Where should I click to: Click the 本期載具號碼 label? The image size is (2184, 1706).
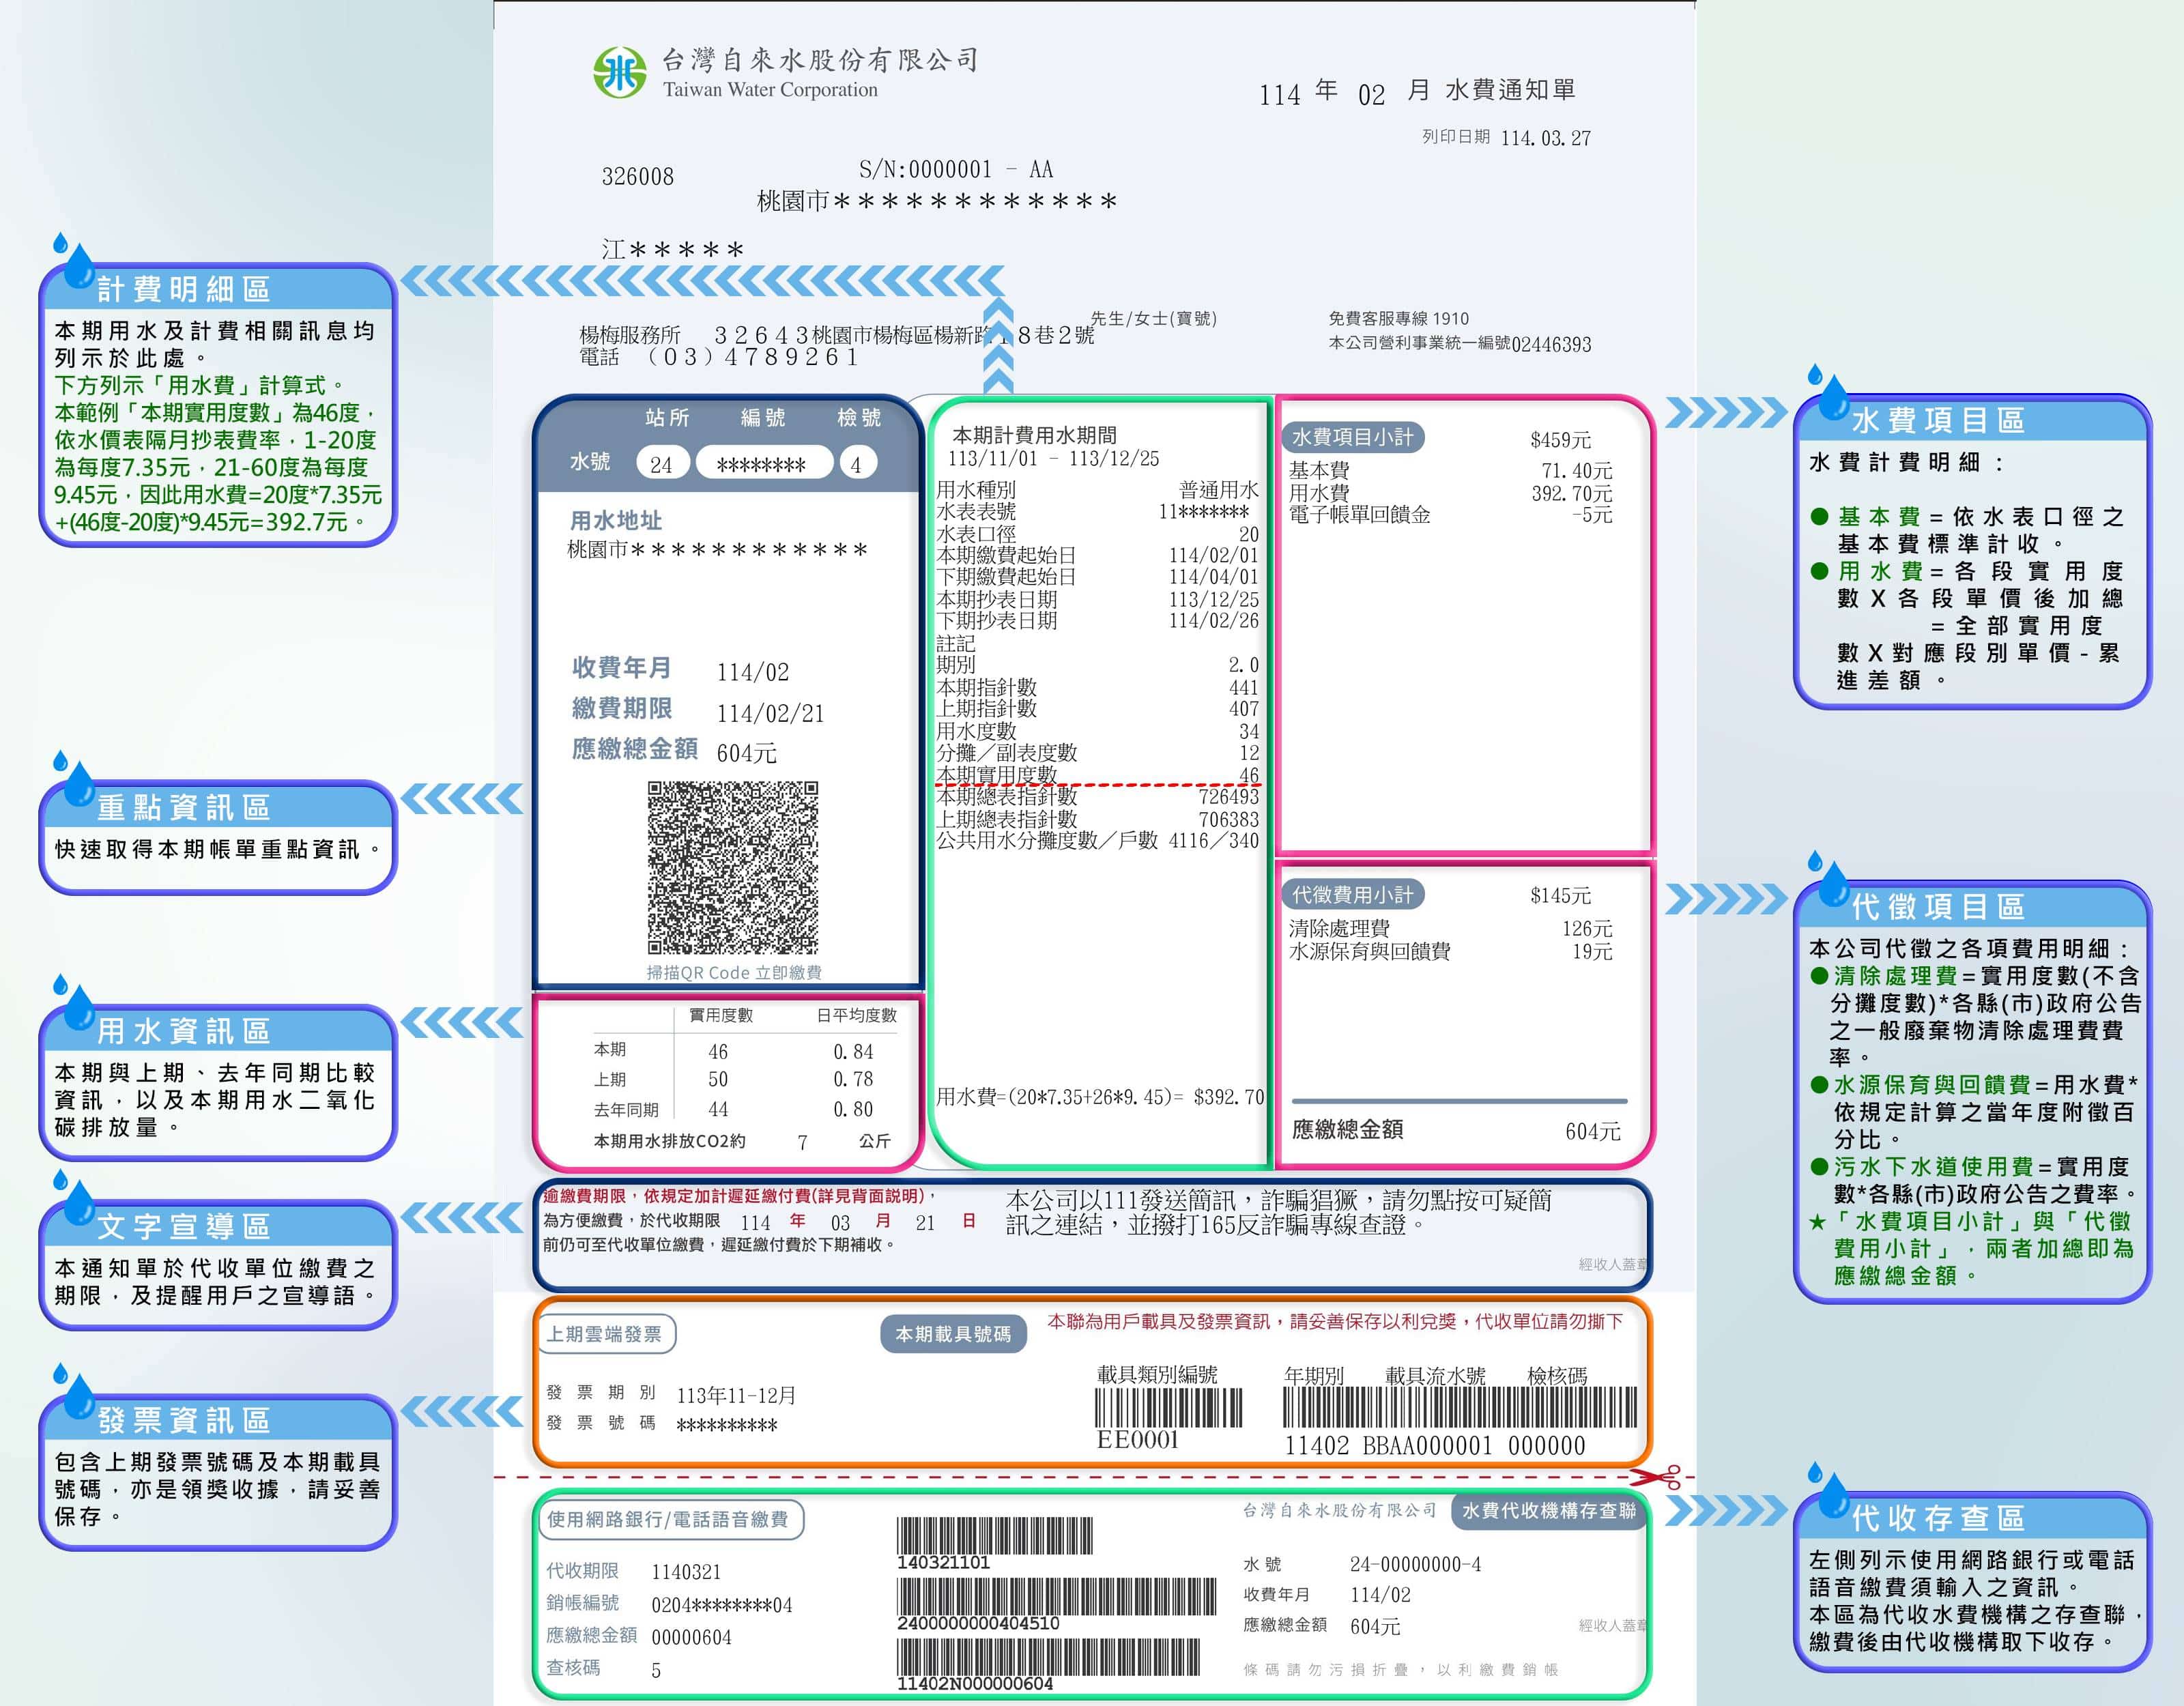[953, 1334]
